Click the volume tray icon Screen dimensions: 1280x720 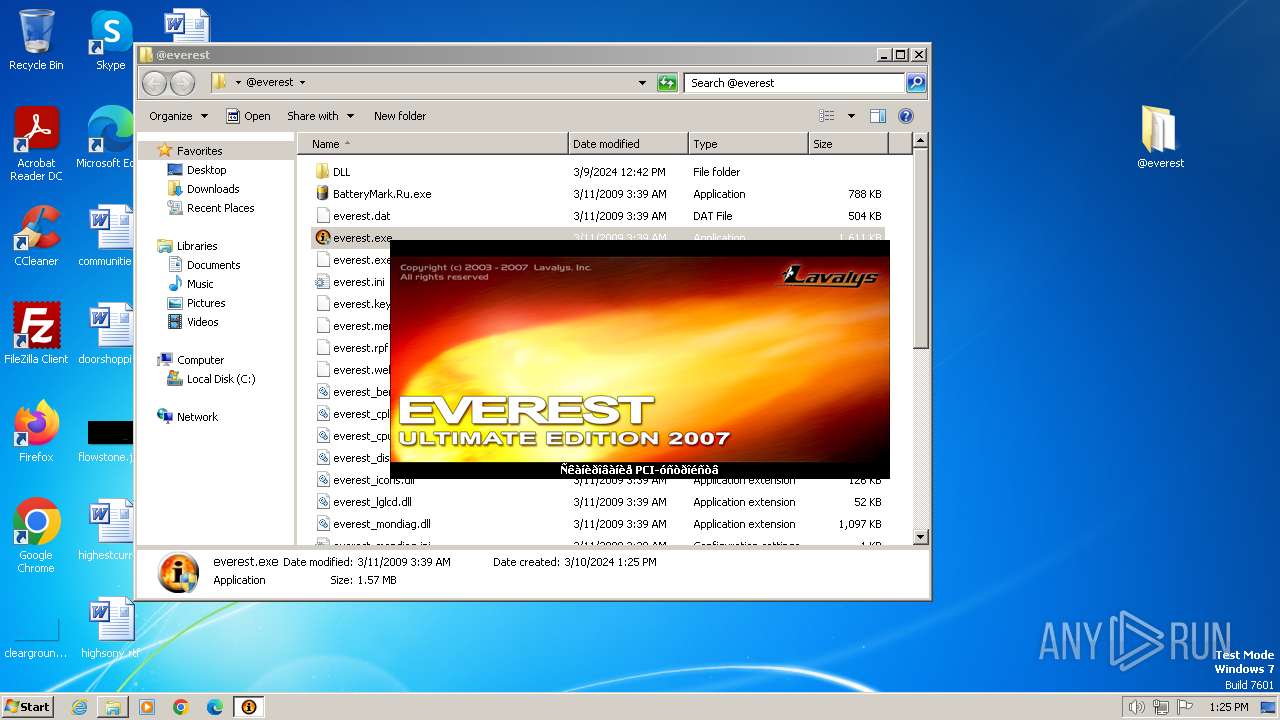click(x=1136, y=707)
